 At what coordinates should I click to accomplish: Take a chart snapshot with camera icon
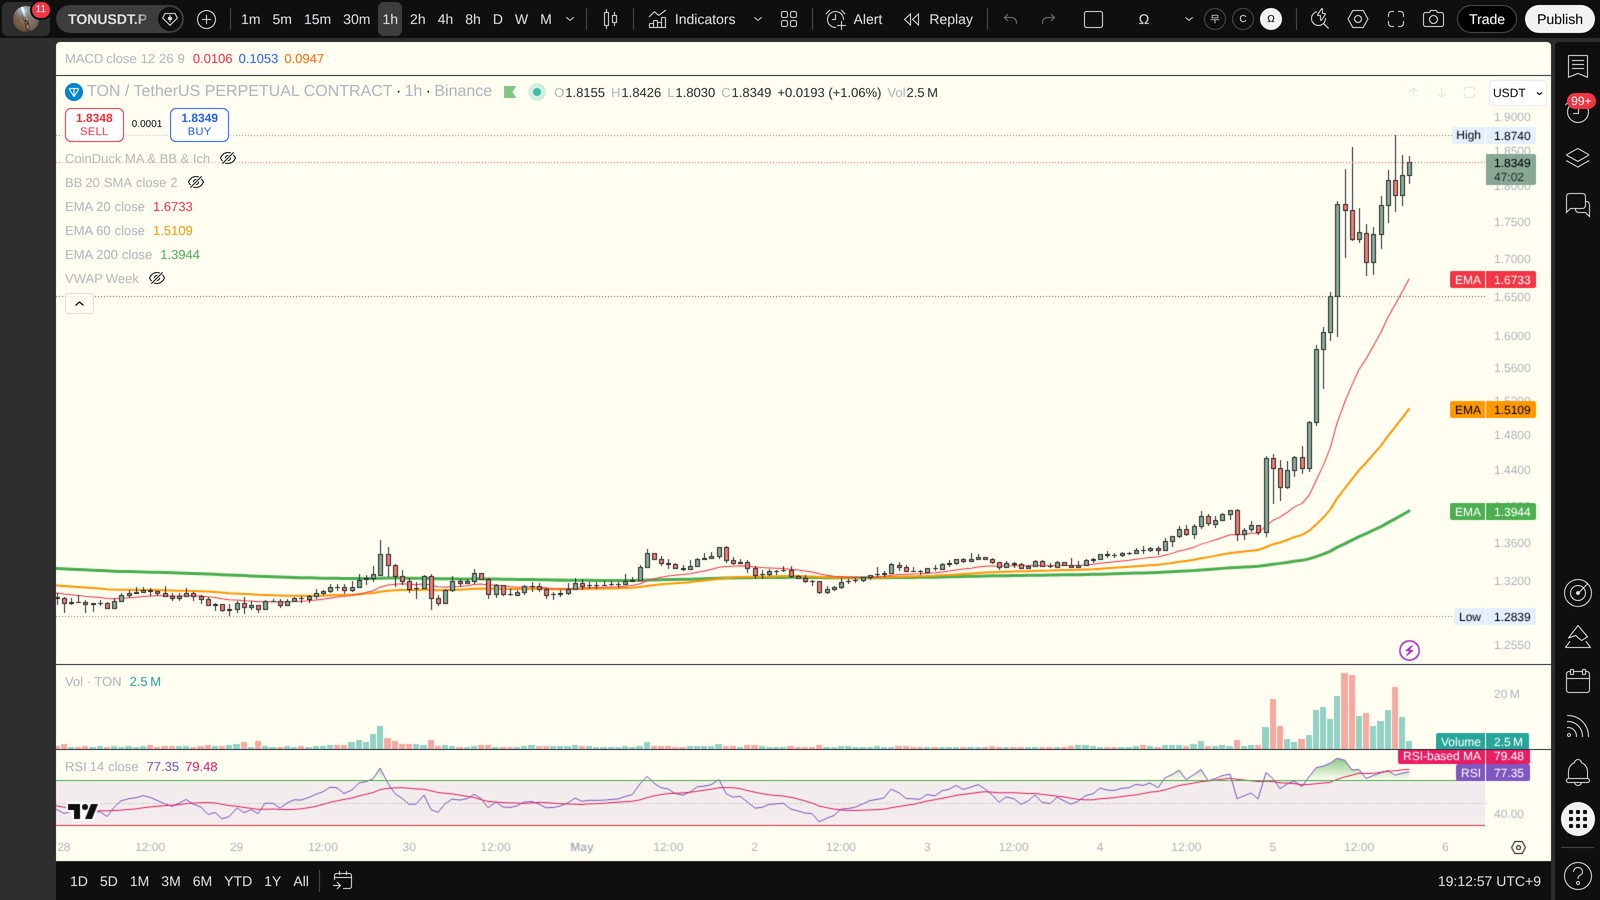[1433, 19]
